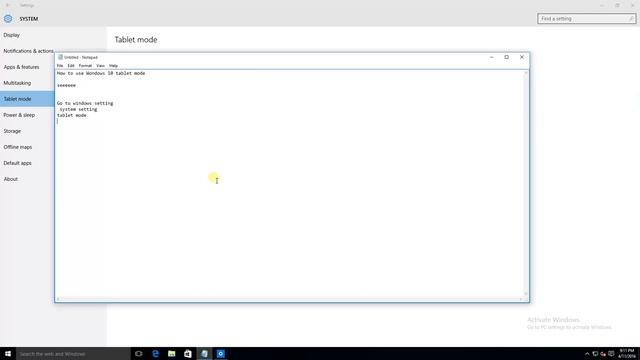Switch to Settings via taskbar icon
Viewport: 640px width, 360px height.
(x=220, y=353)
